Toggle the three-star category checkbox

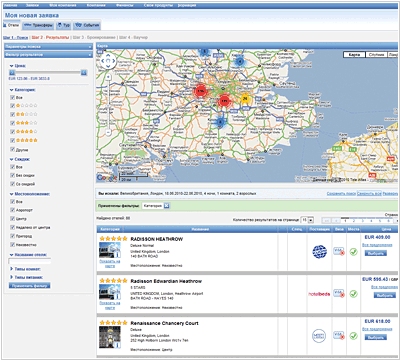[x=12, y=123]
